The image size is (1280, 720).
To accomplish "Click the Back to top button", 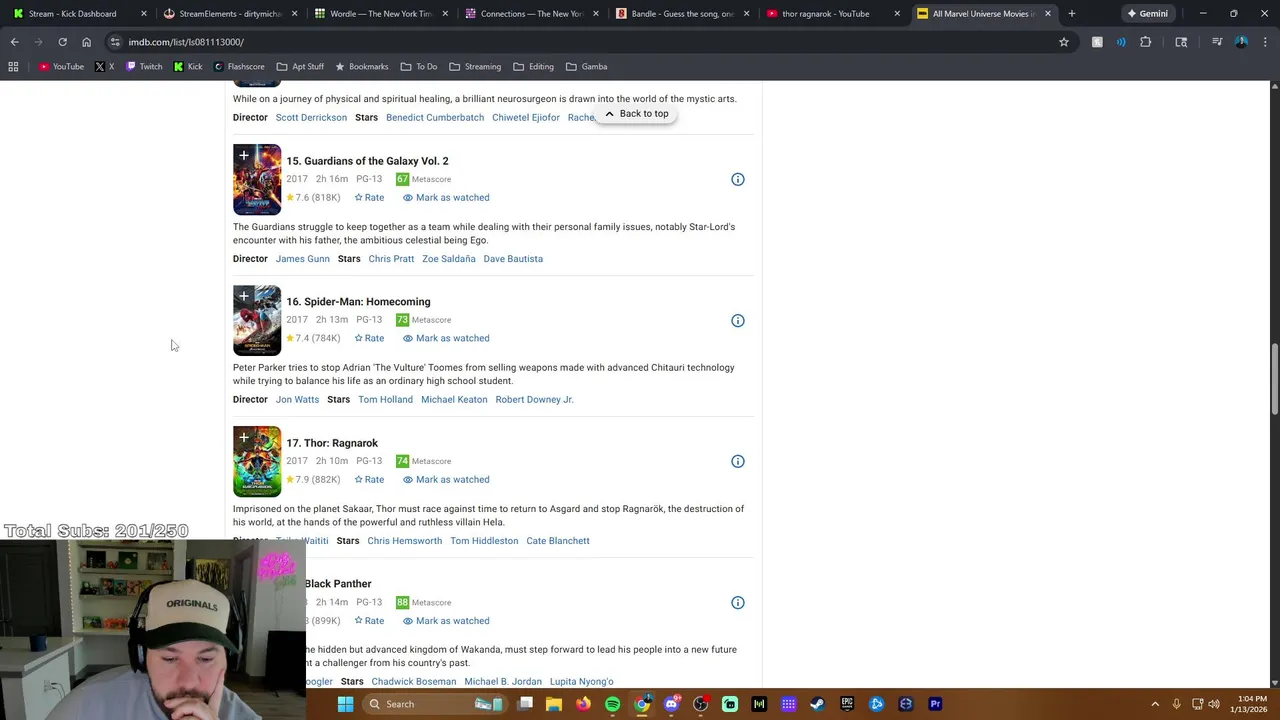I will coord(636,114).
